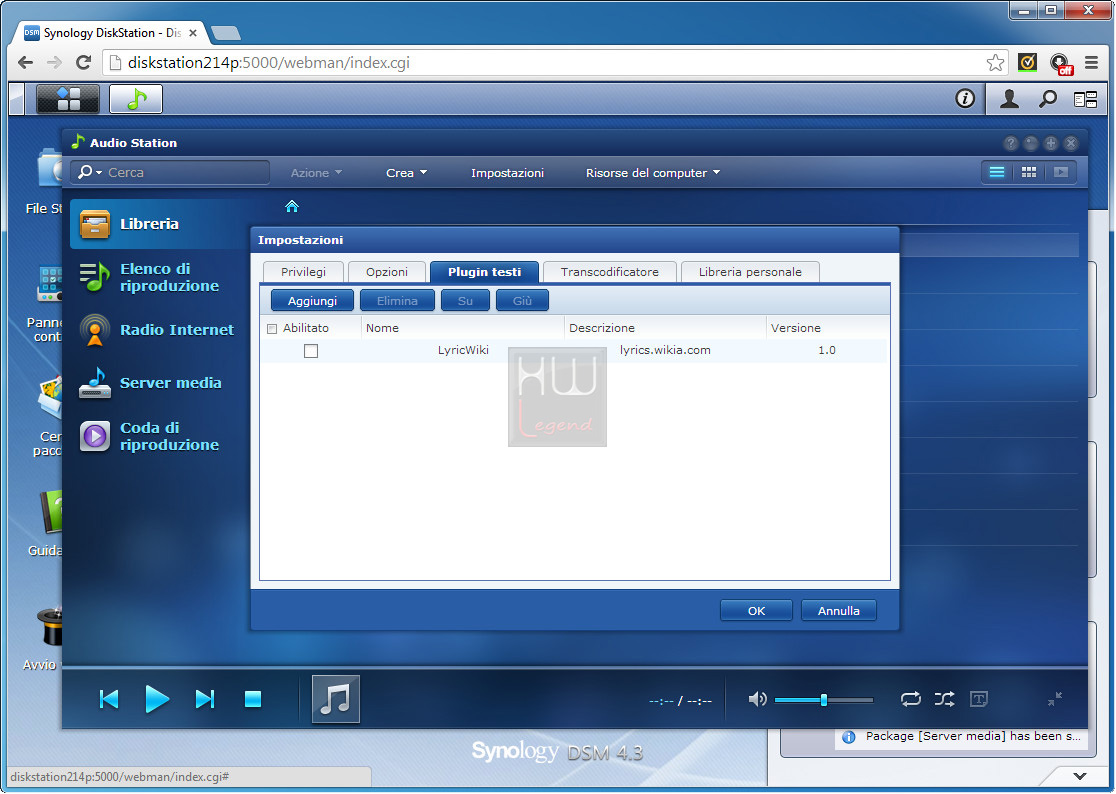Open the DSM information icon
The image size is (1116, 794).
(964, 98)
